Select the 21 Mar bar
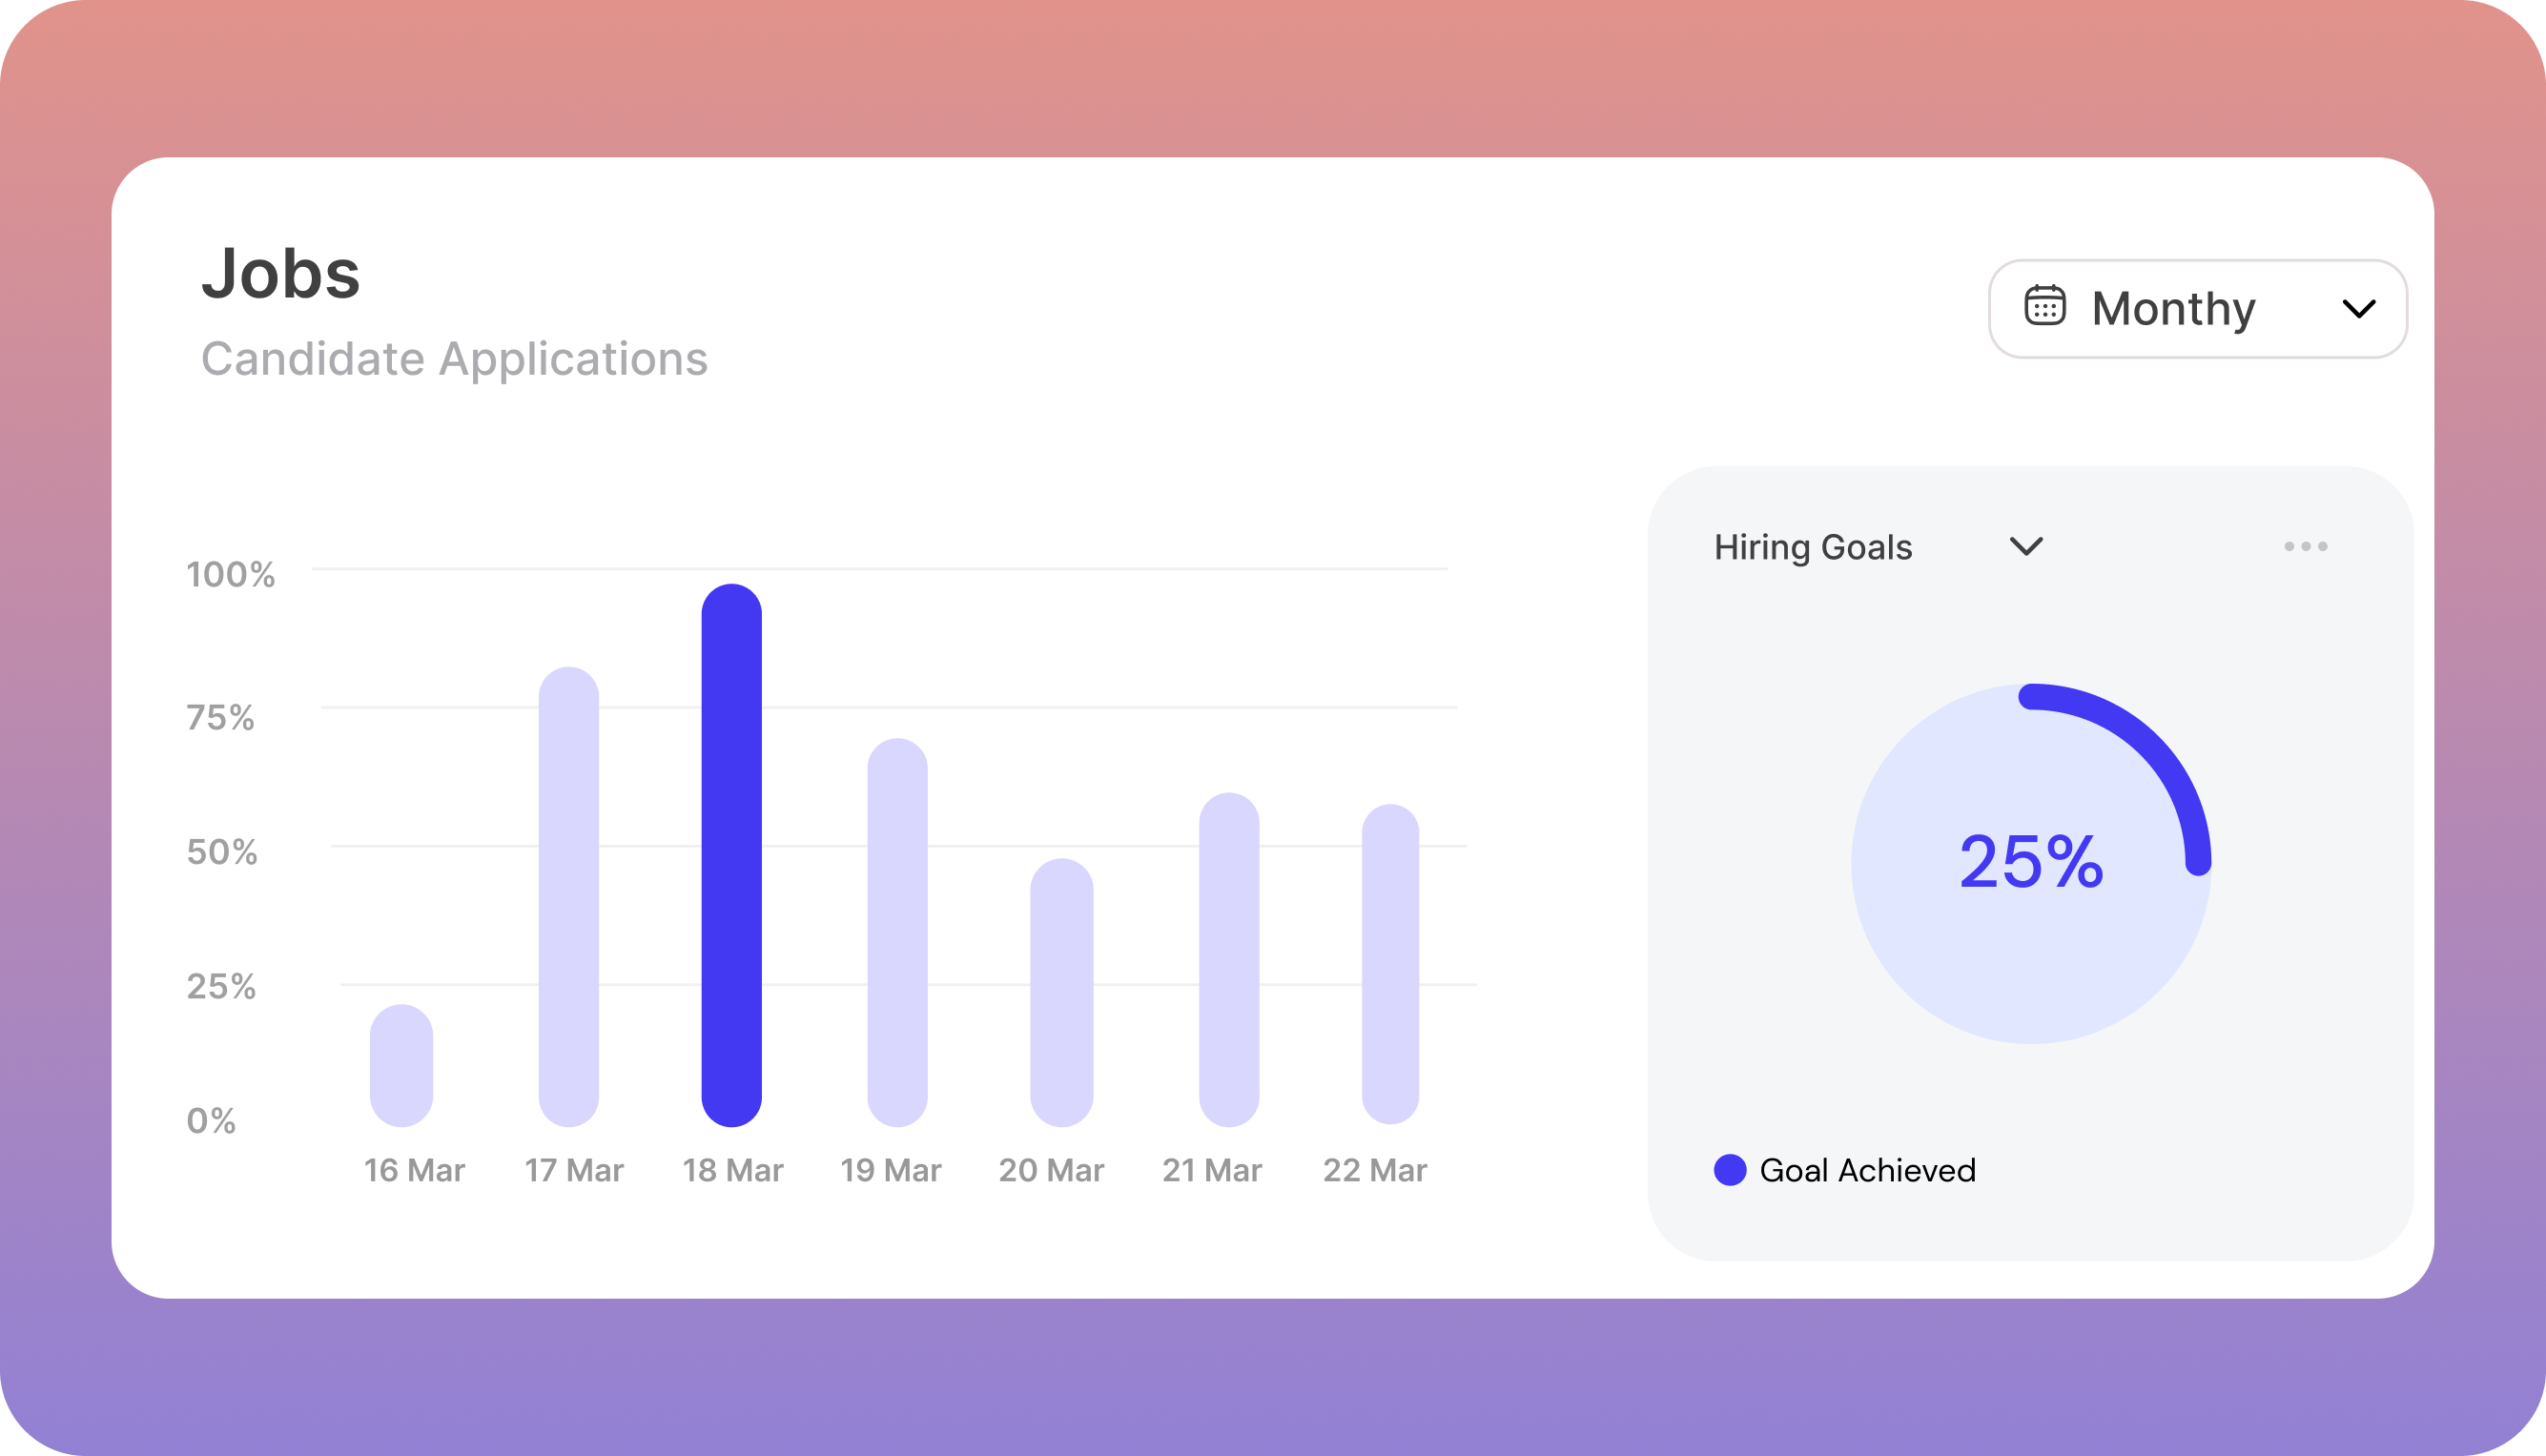Image resolution: width=2546 pixels, height=1456 pixels. click(x=1228, y=960)
